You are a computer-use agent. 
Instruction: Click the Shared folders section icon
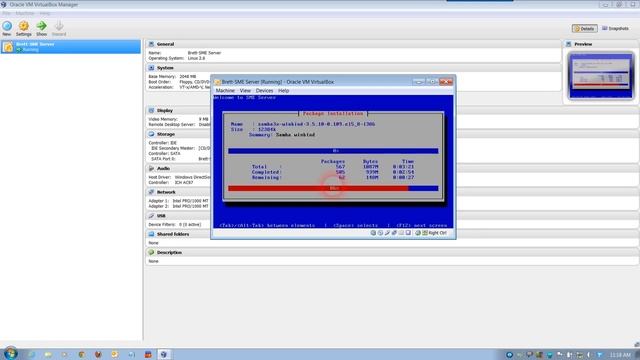pyautogui.click(x=151, y=234)
